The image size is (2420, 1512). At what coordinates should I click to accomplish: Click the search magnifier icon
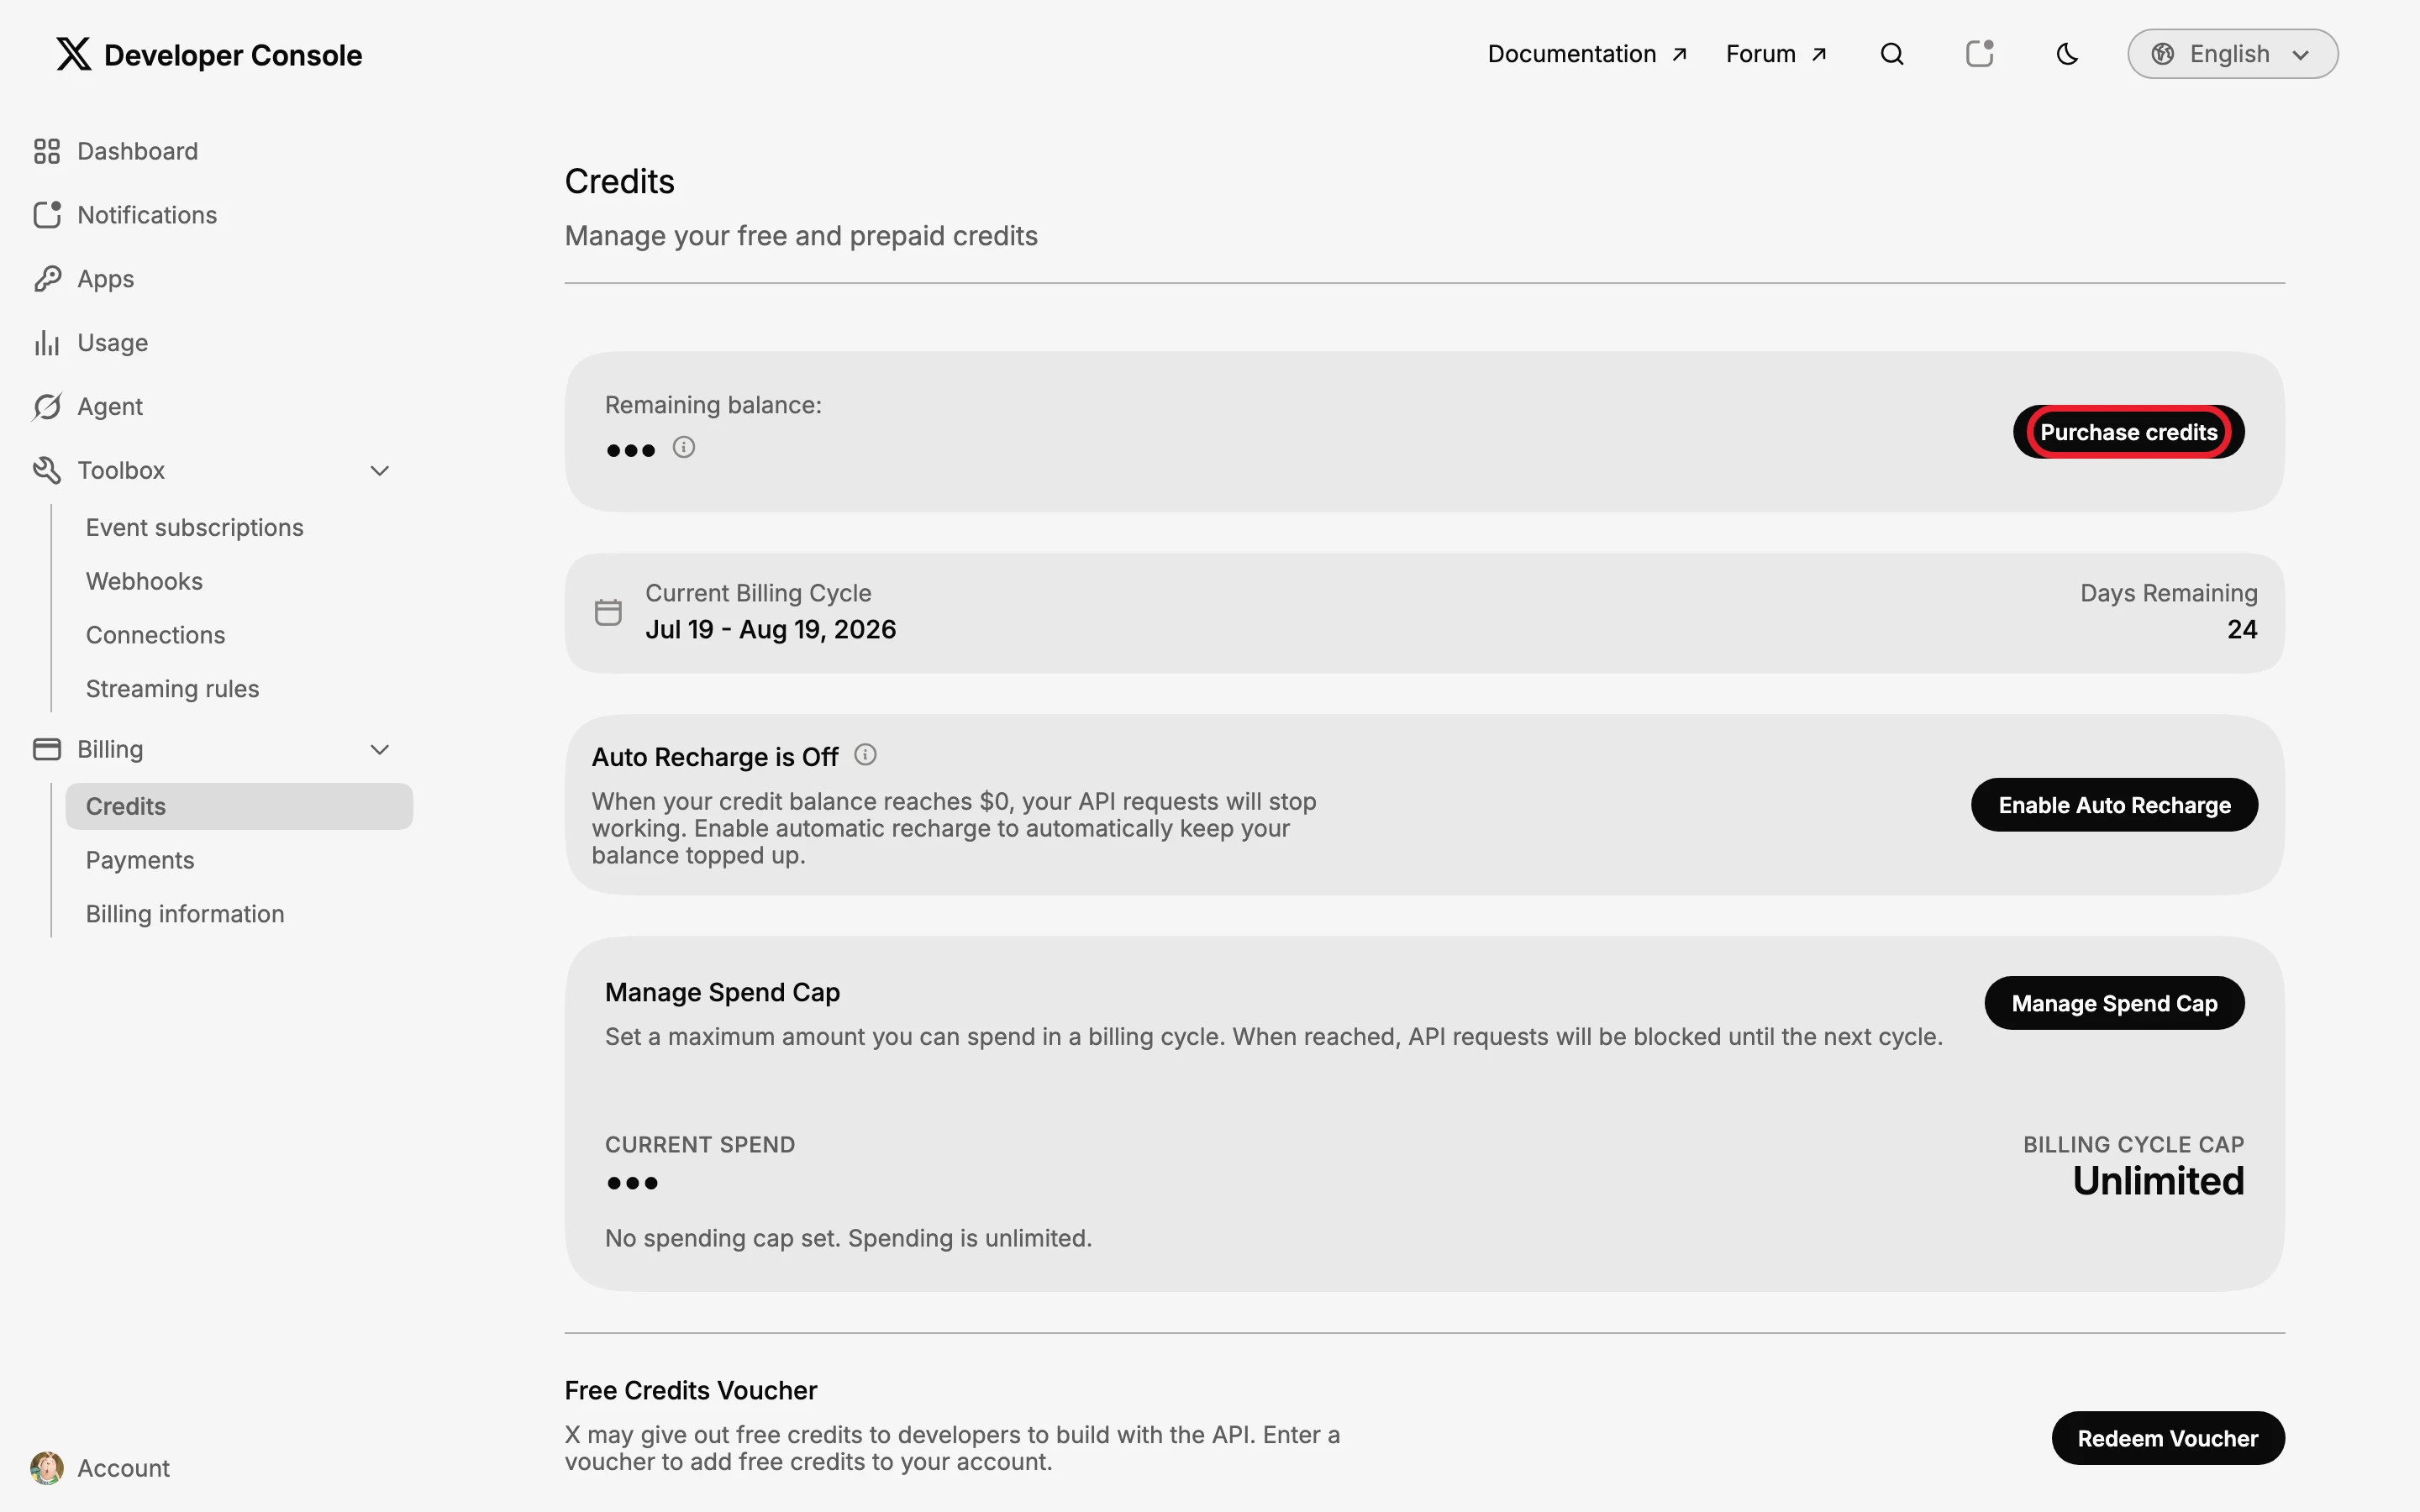tap(1891, 54)
